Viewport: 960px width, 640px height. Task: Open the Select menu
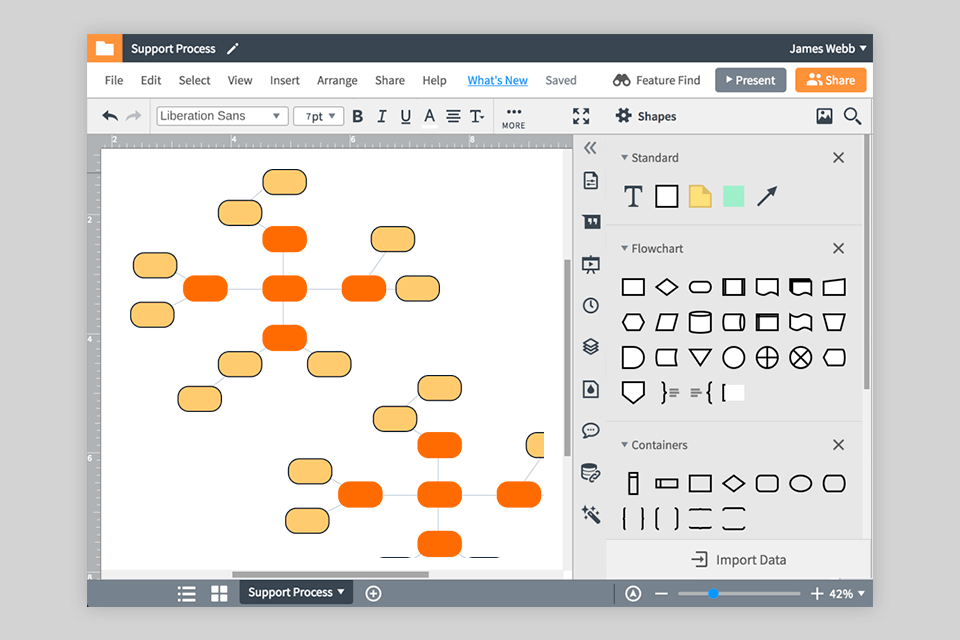195,80
